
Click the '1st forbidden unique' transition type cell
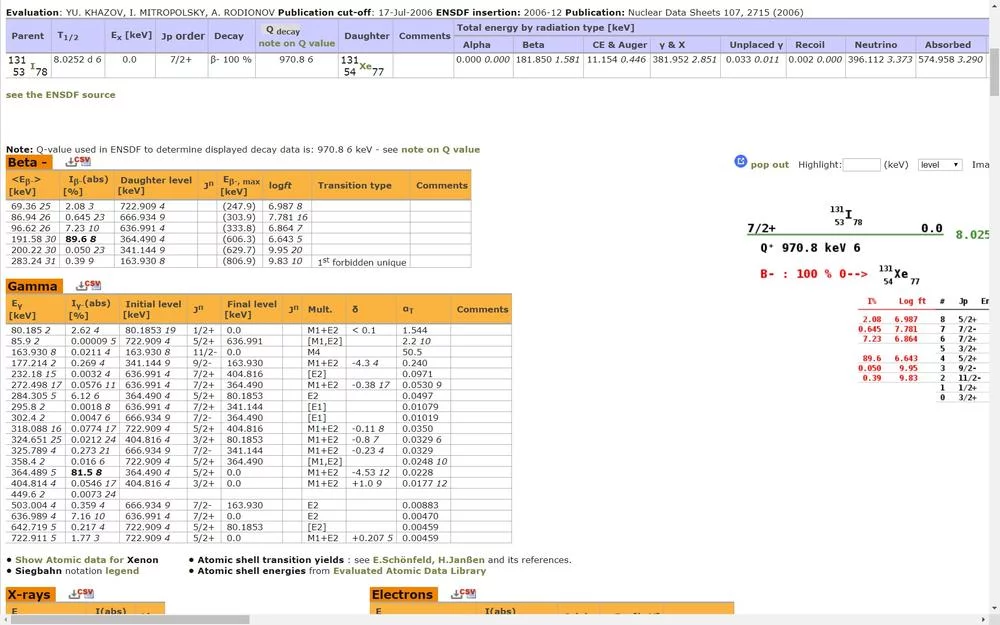click(362, 261)
